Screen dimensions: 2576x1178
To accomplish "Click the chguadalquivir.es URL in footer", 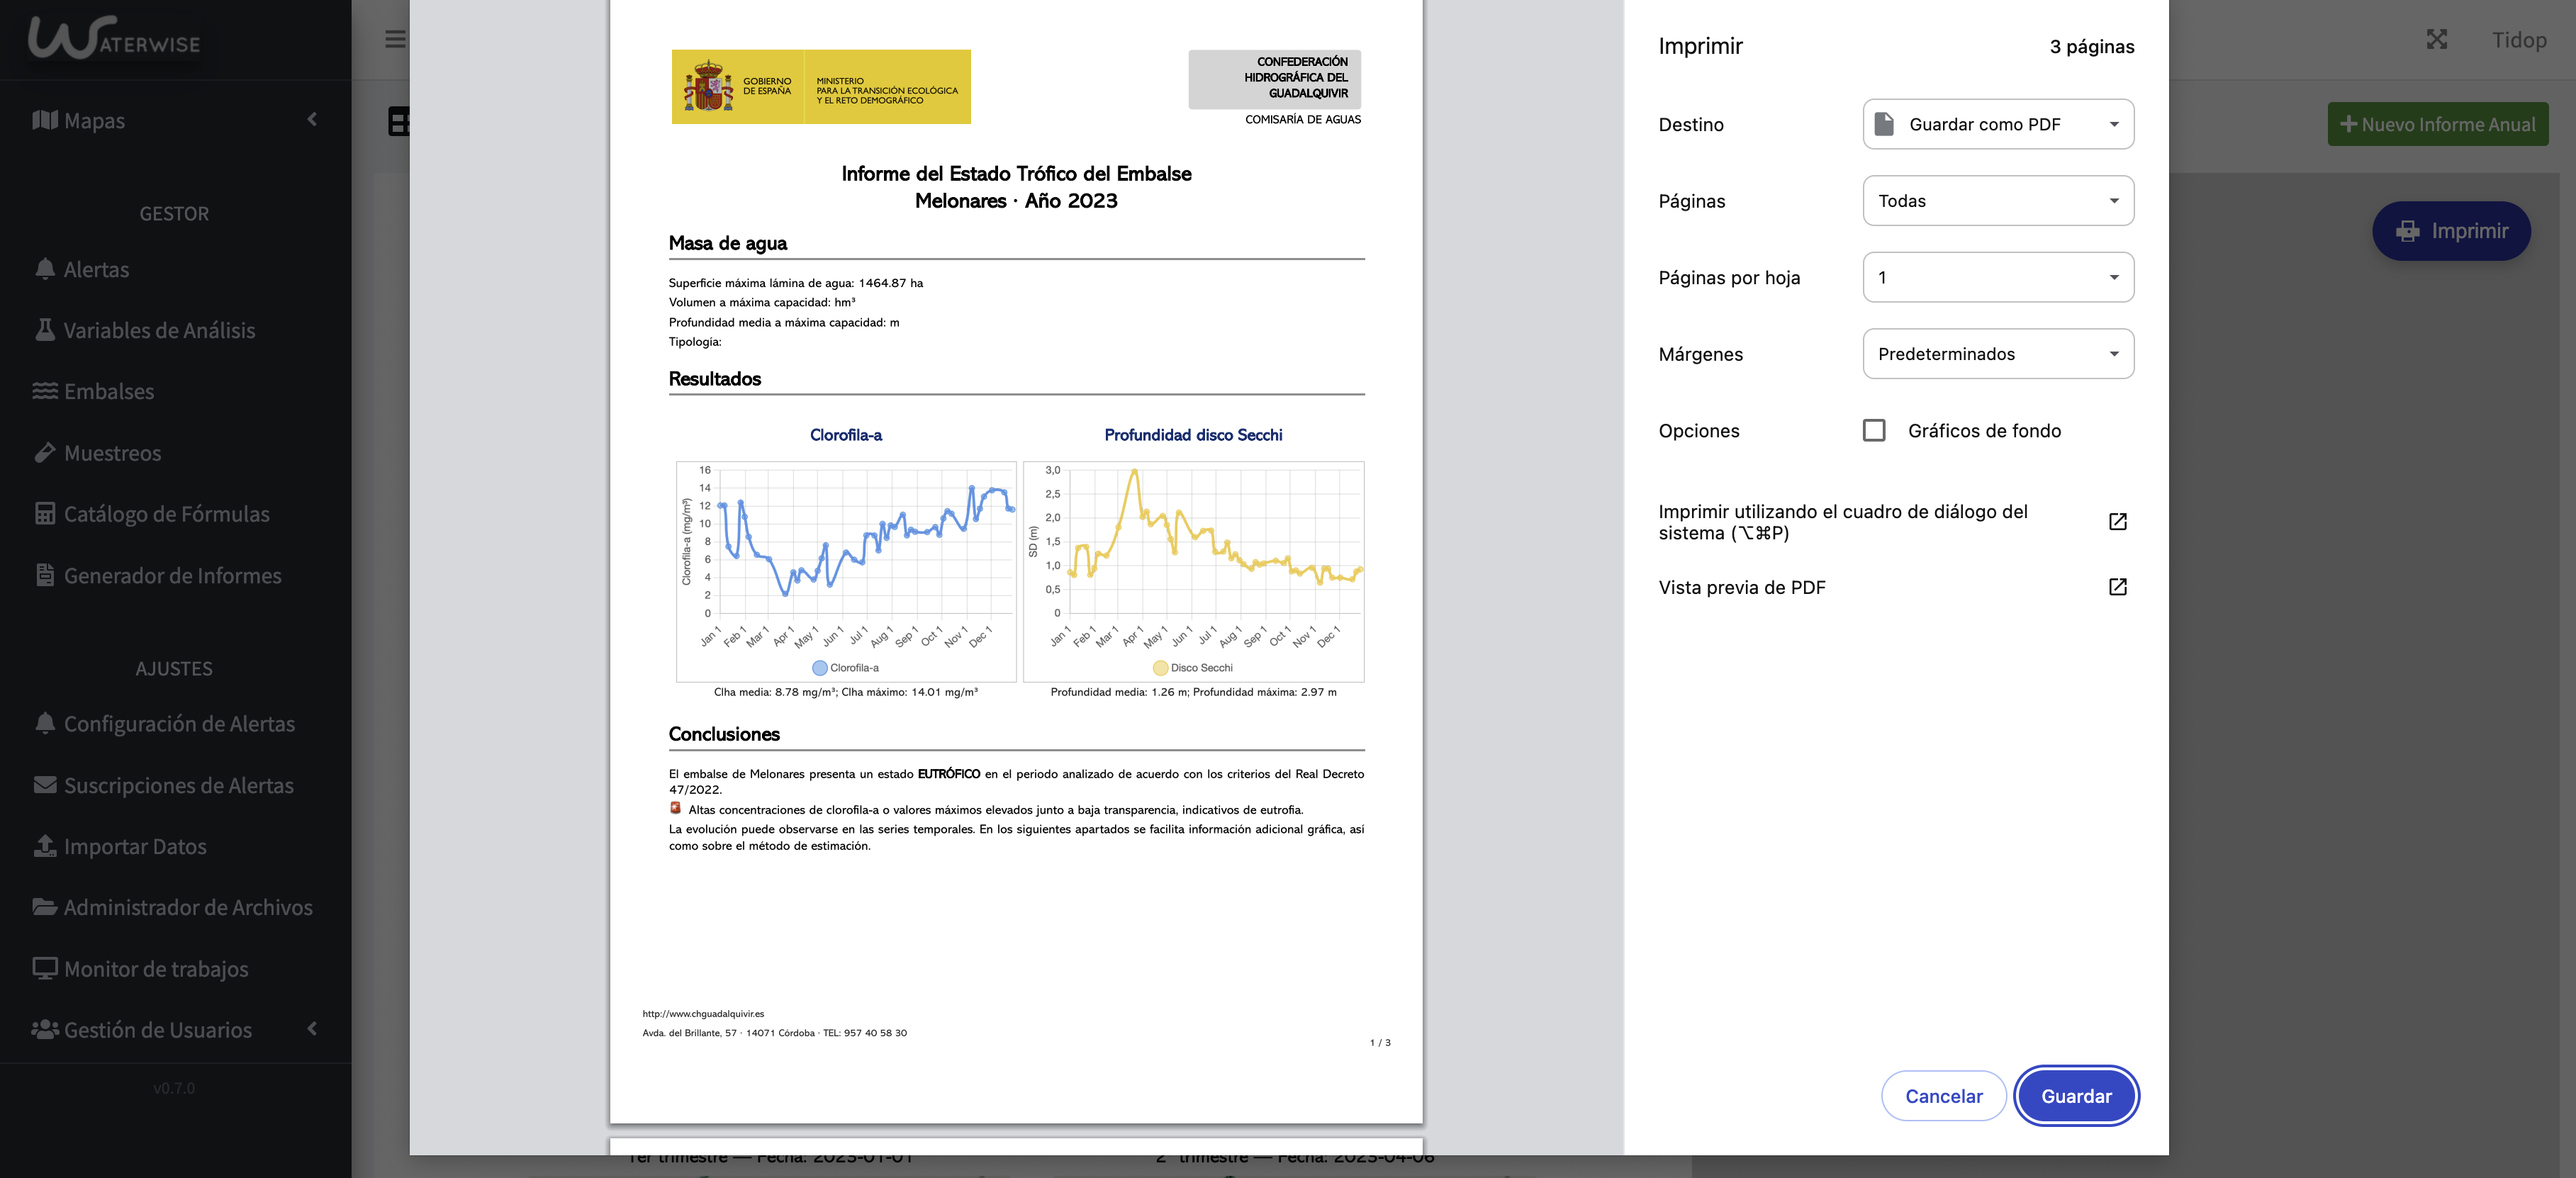I will click(703, 1014).
